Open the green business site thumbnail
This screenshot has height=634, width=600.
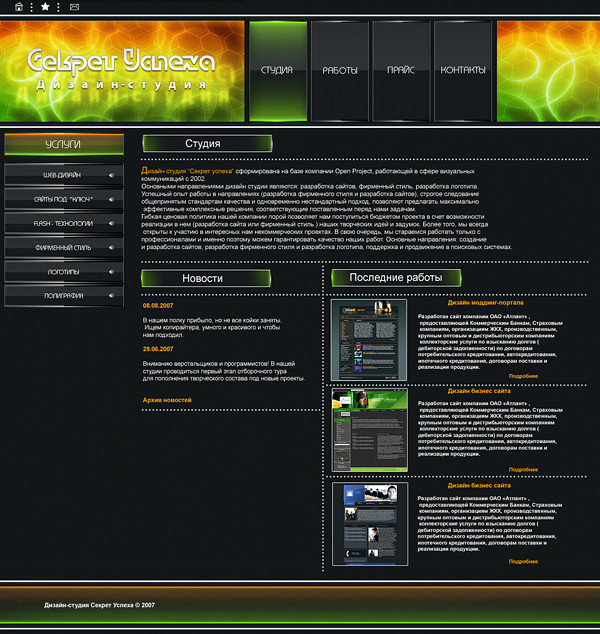(370, 430)
